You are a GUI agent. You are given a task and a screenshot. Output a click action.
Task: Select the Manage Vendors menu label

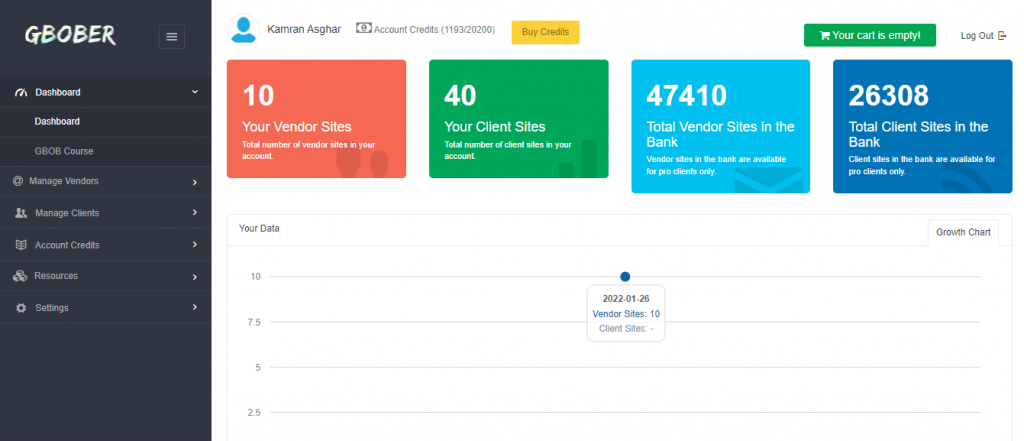tap(64, 181)
